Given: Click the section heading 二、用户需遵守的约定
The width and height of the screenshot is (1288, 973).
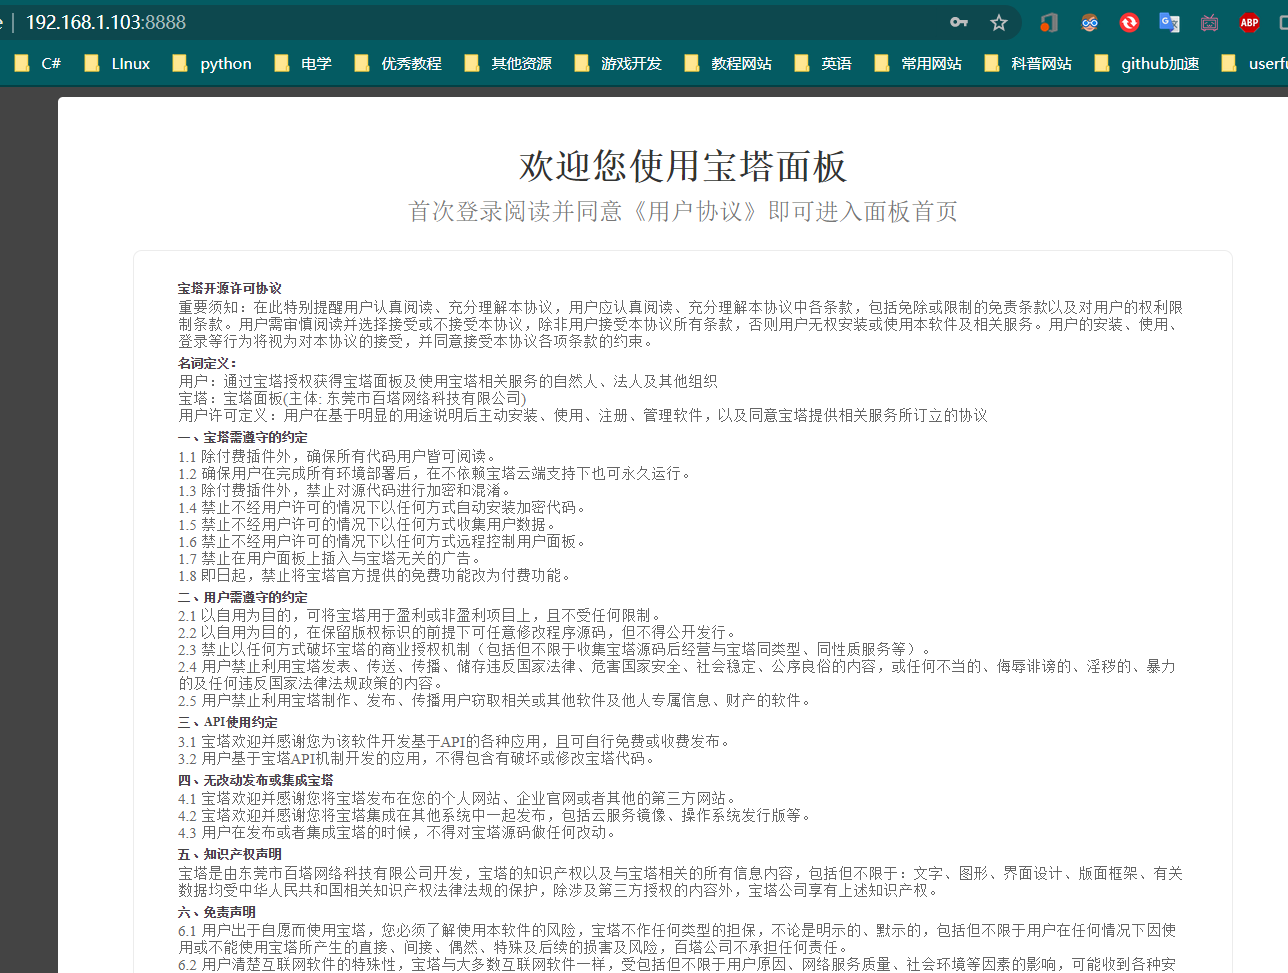Looking at the screenshot, I should (x=243, y=597).
